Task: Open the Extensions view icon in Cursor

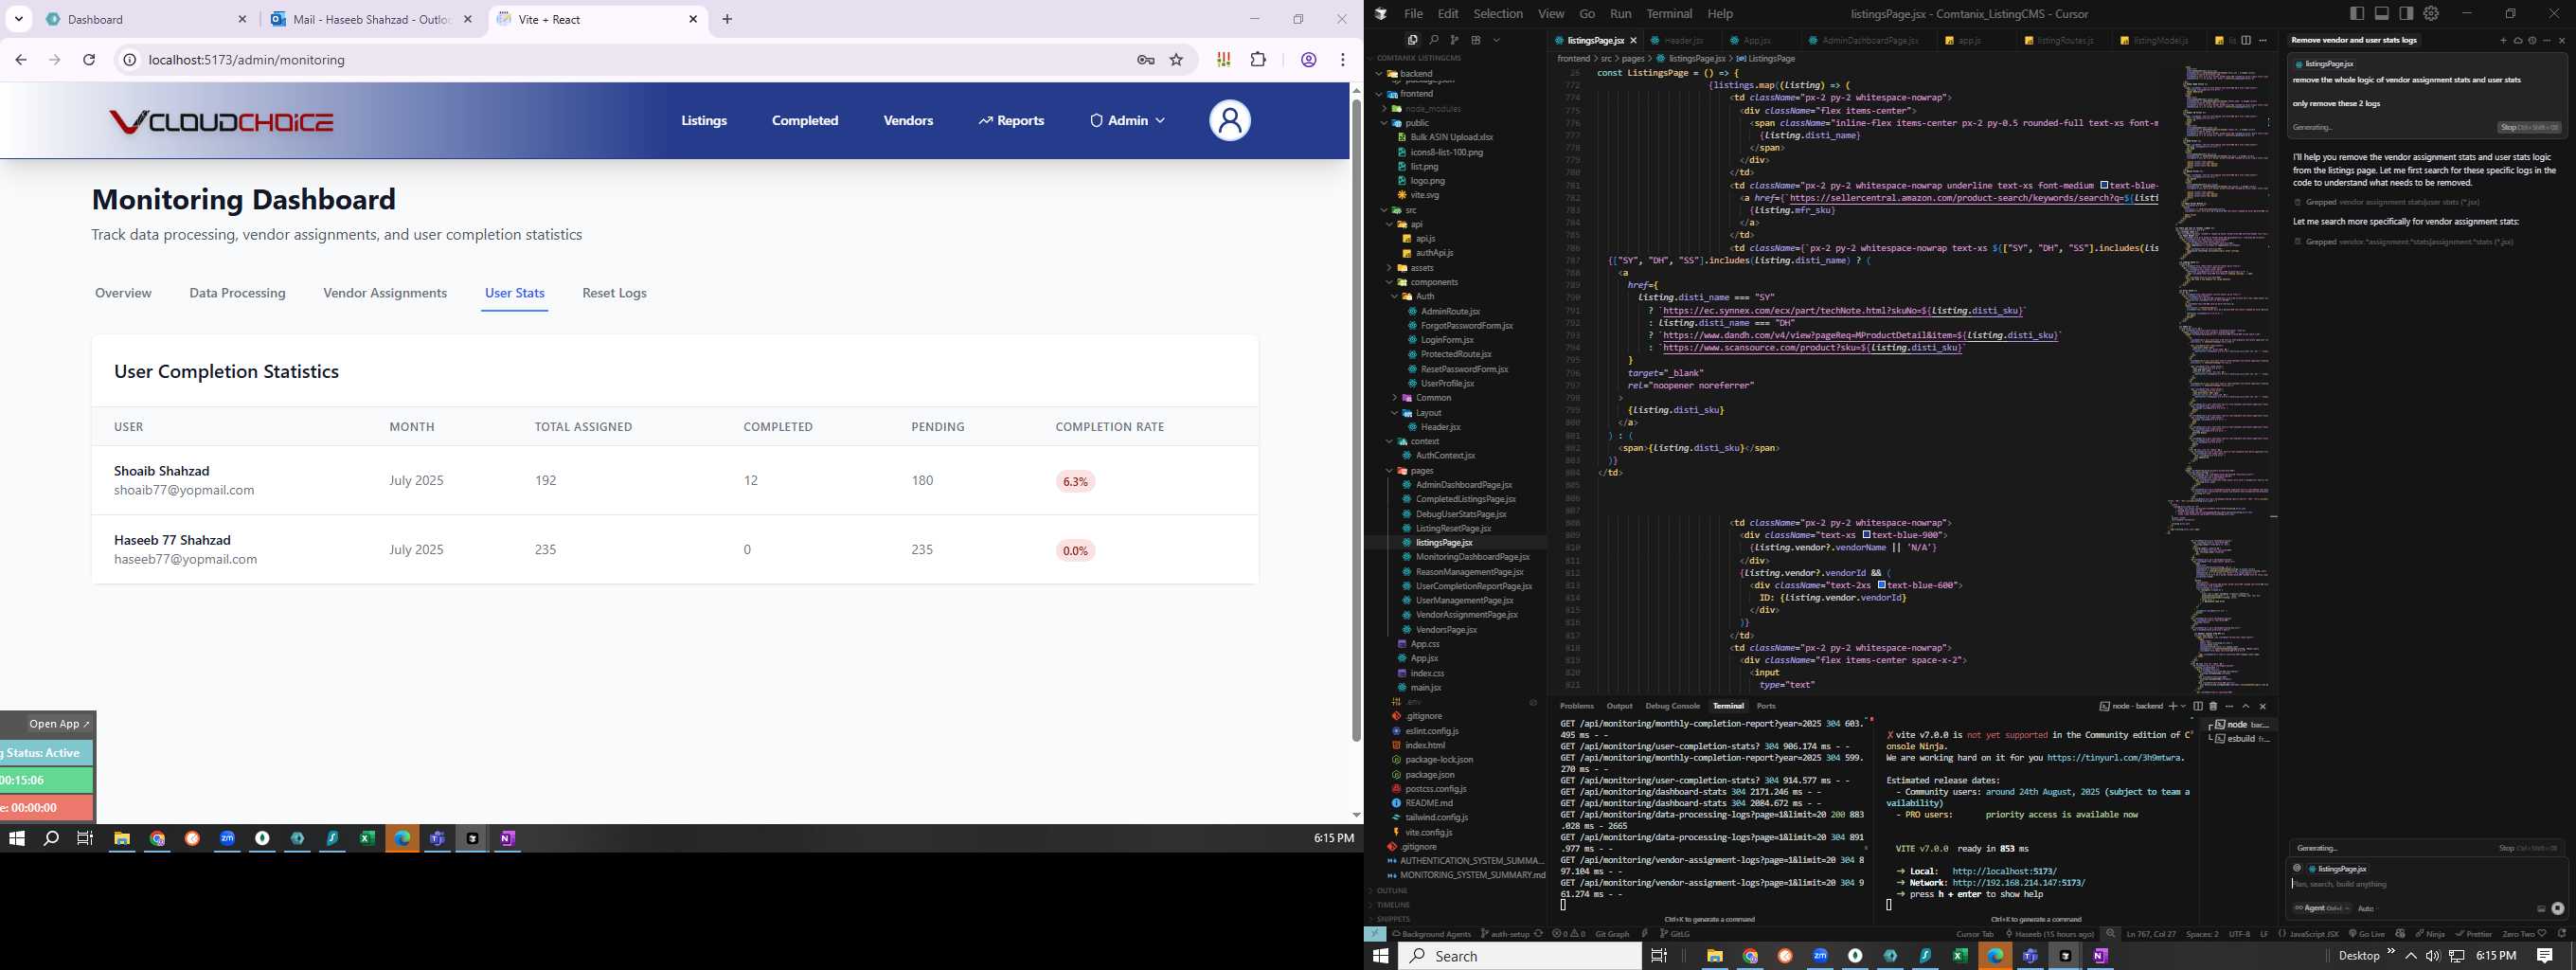Action: point(1476,40)
